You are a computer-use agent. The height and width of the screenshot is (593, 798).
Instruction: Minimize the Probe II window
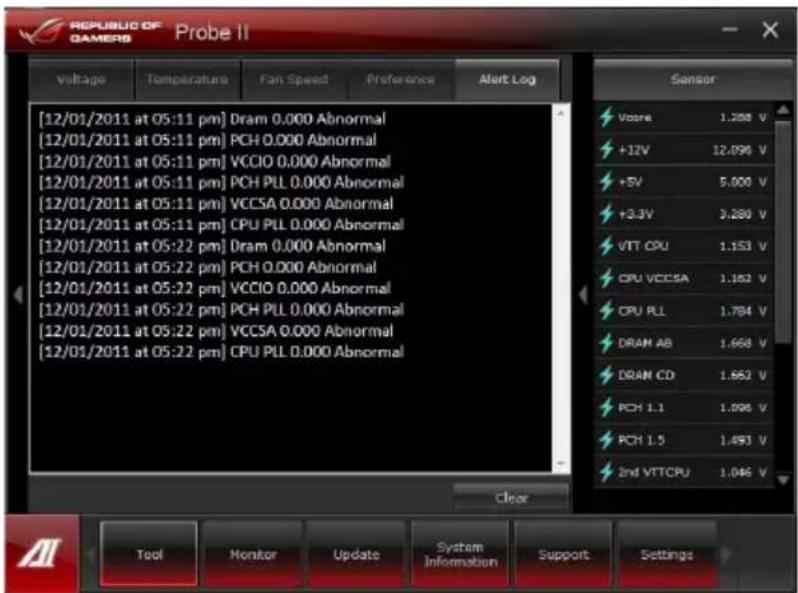(730, 30)
